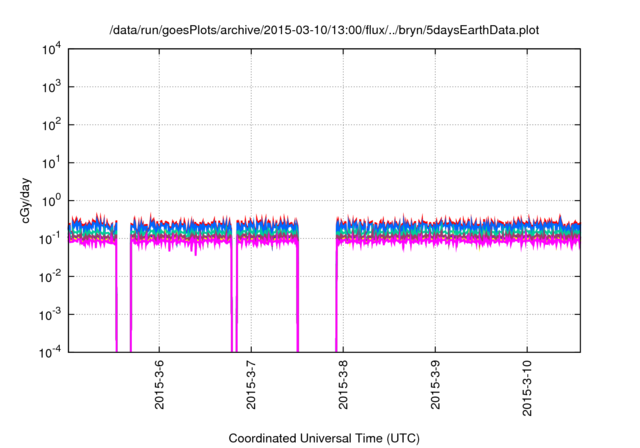Click the 10^-3 y-axis tick label
This screenshot has width=640, height=448.
tap(50, 315)
